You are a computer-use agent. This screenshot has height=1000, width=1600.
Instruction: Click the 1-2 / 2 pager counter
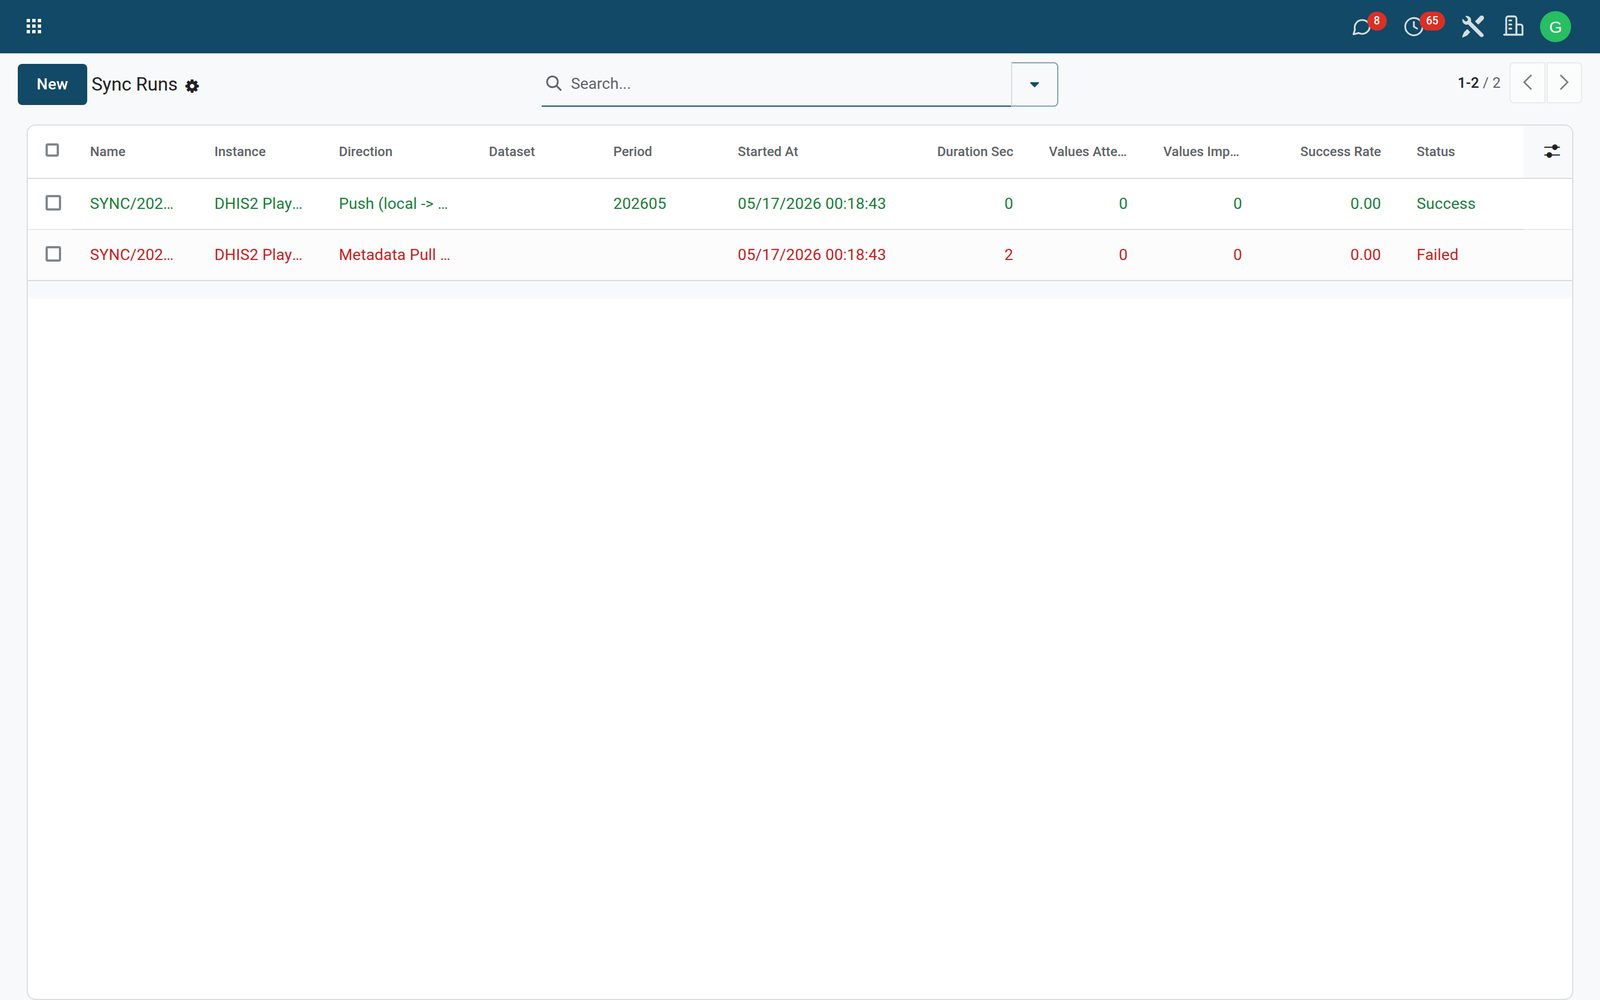(1478, 83)
